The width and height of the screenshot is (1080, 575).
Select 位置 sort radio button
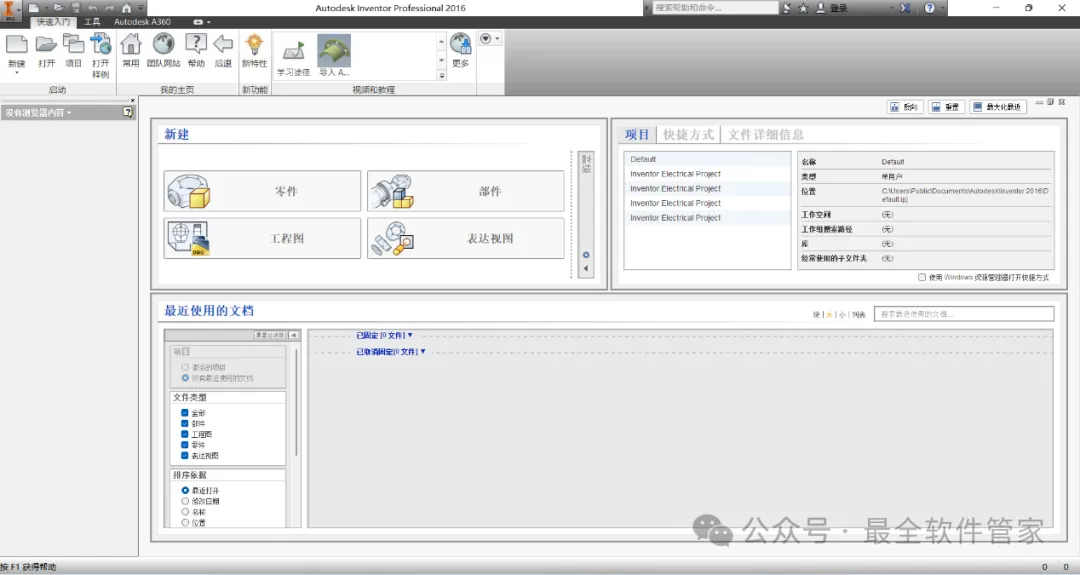[185, 522]
